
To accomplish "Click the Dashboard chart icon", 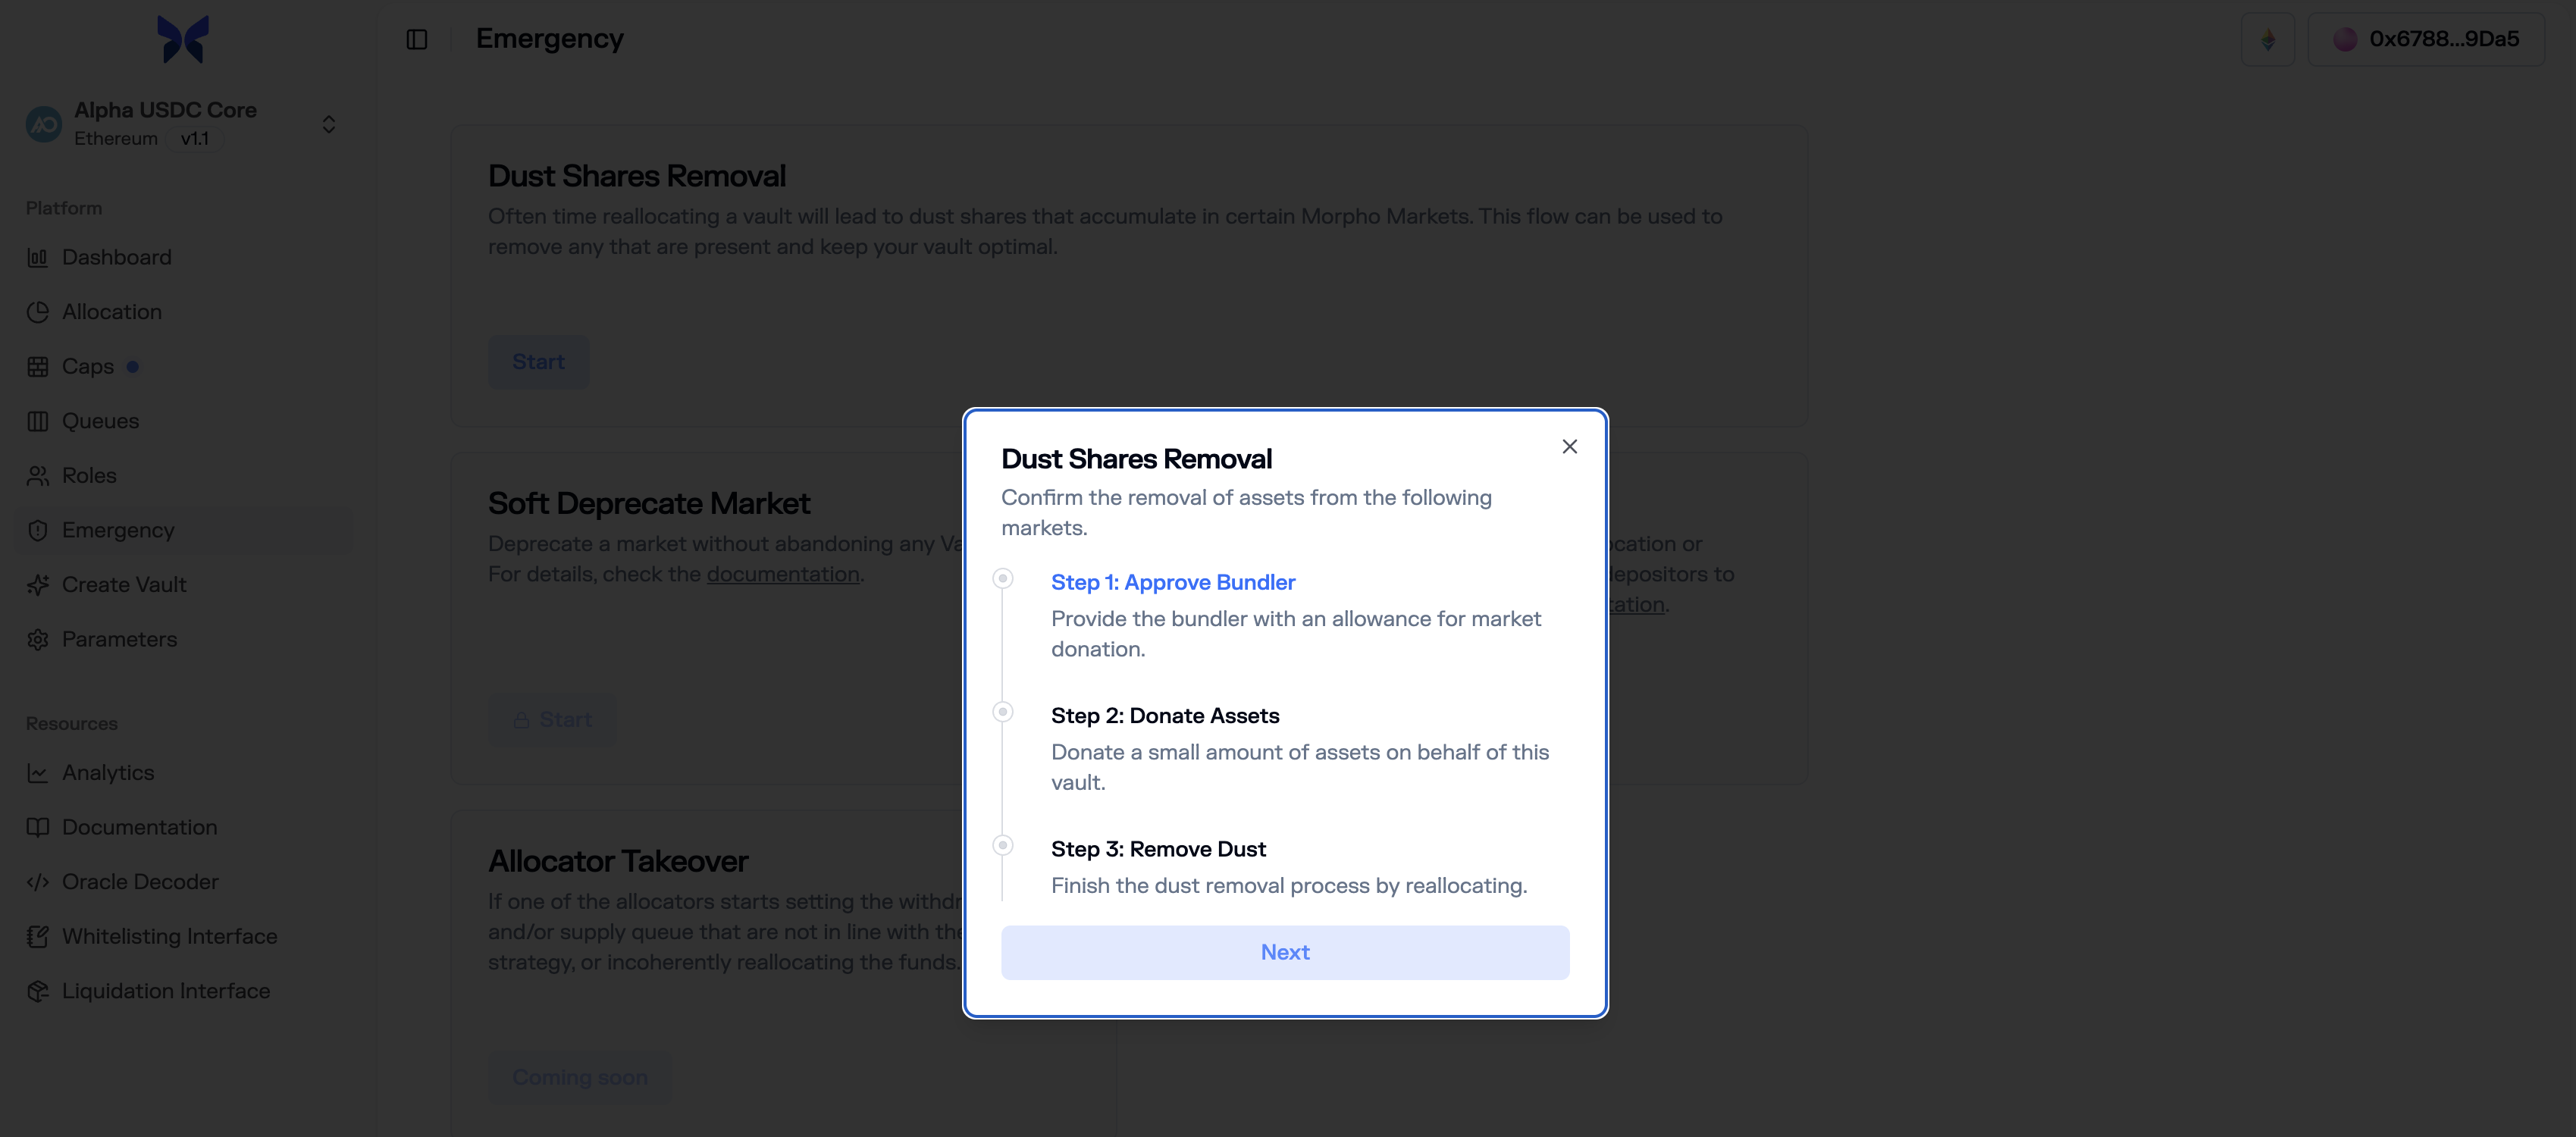I will (x=38, y=258).
